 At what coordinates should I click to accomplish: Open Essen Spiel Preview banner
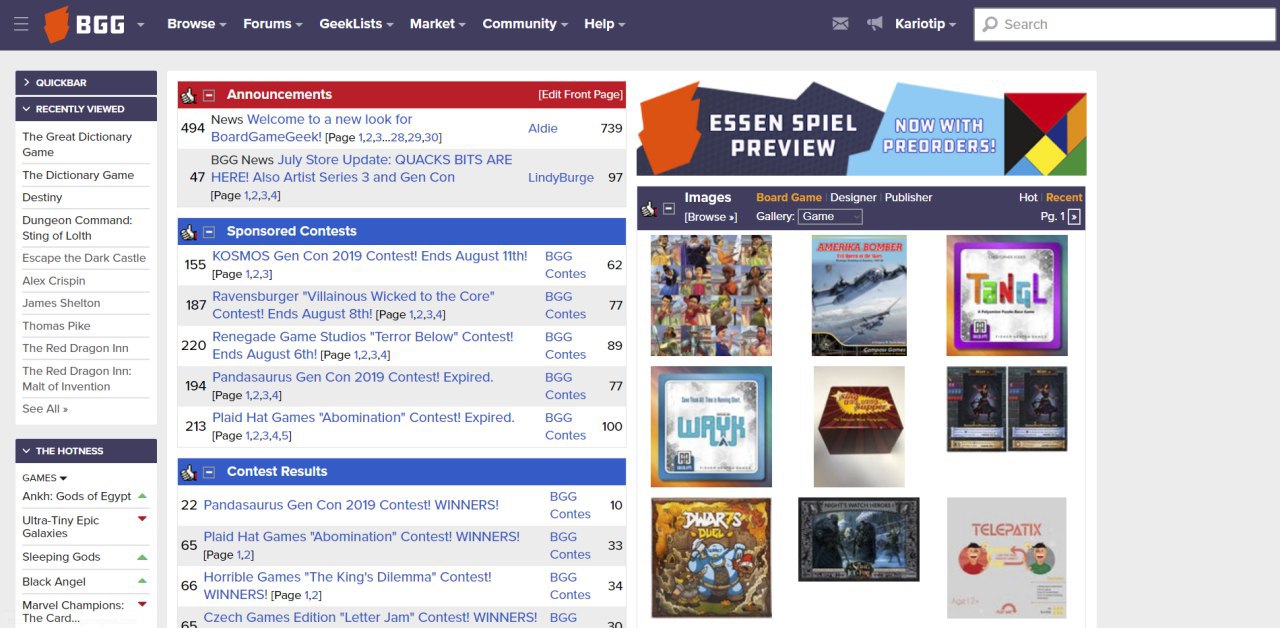click(x=861, y=129)
